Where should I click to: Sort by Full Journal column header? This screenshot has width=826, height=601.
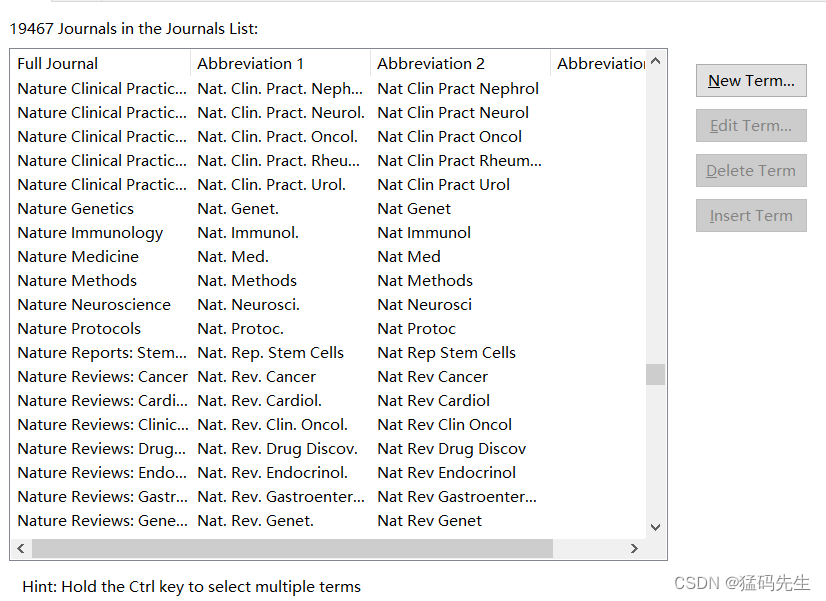tap(100, 64)
